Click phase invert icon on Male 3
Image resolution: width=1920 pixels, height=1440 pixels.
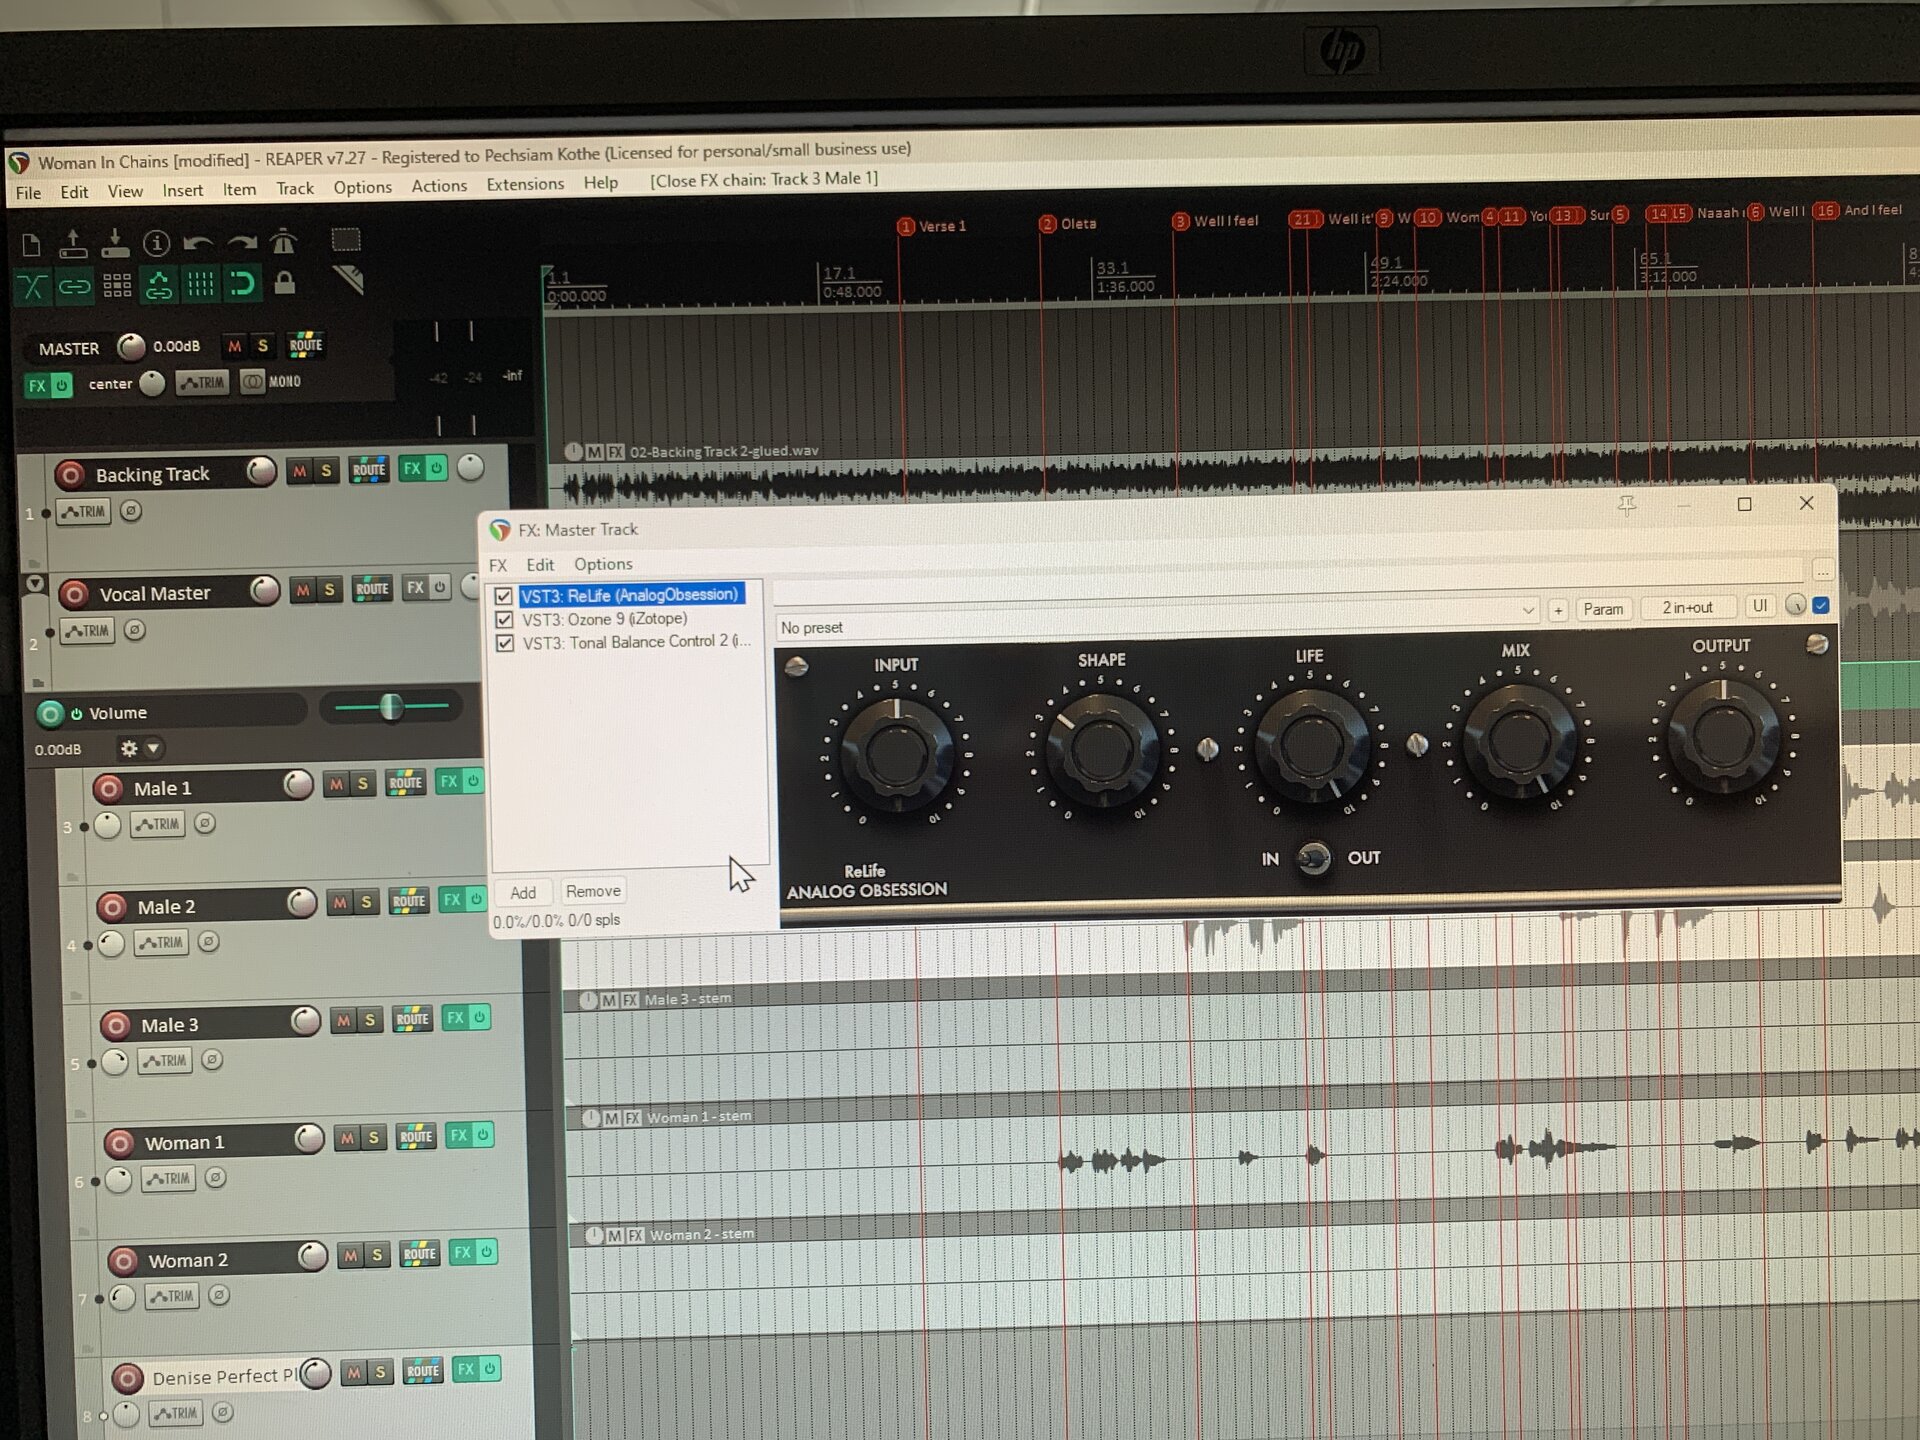pyautogui.click(x=212, y=1060)
